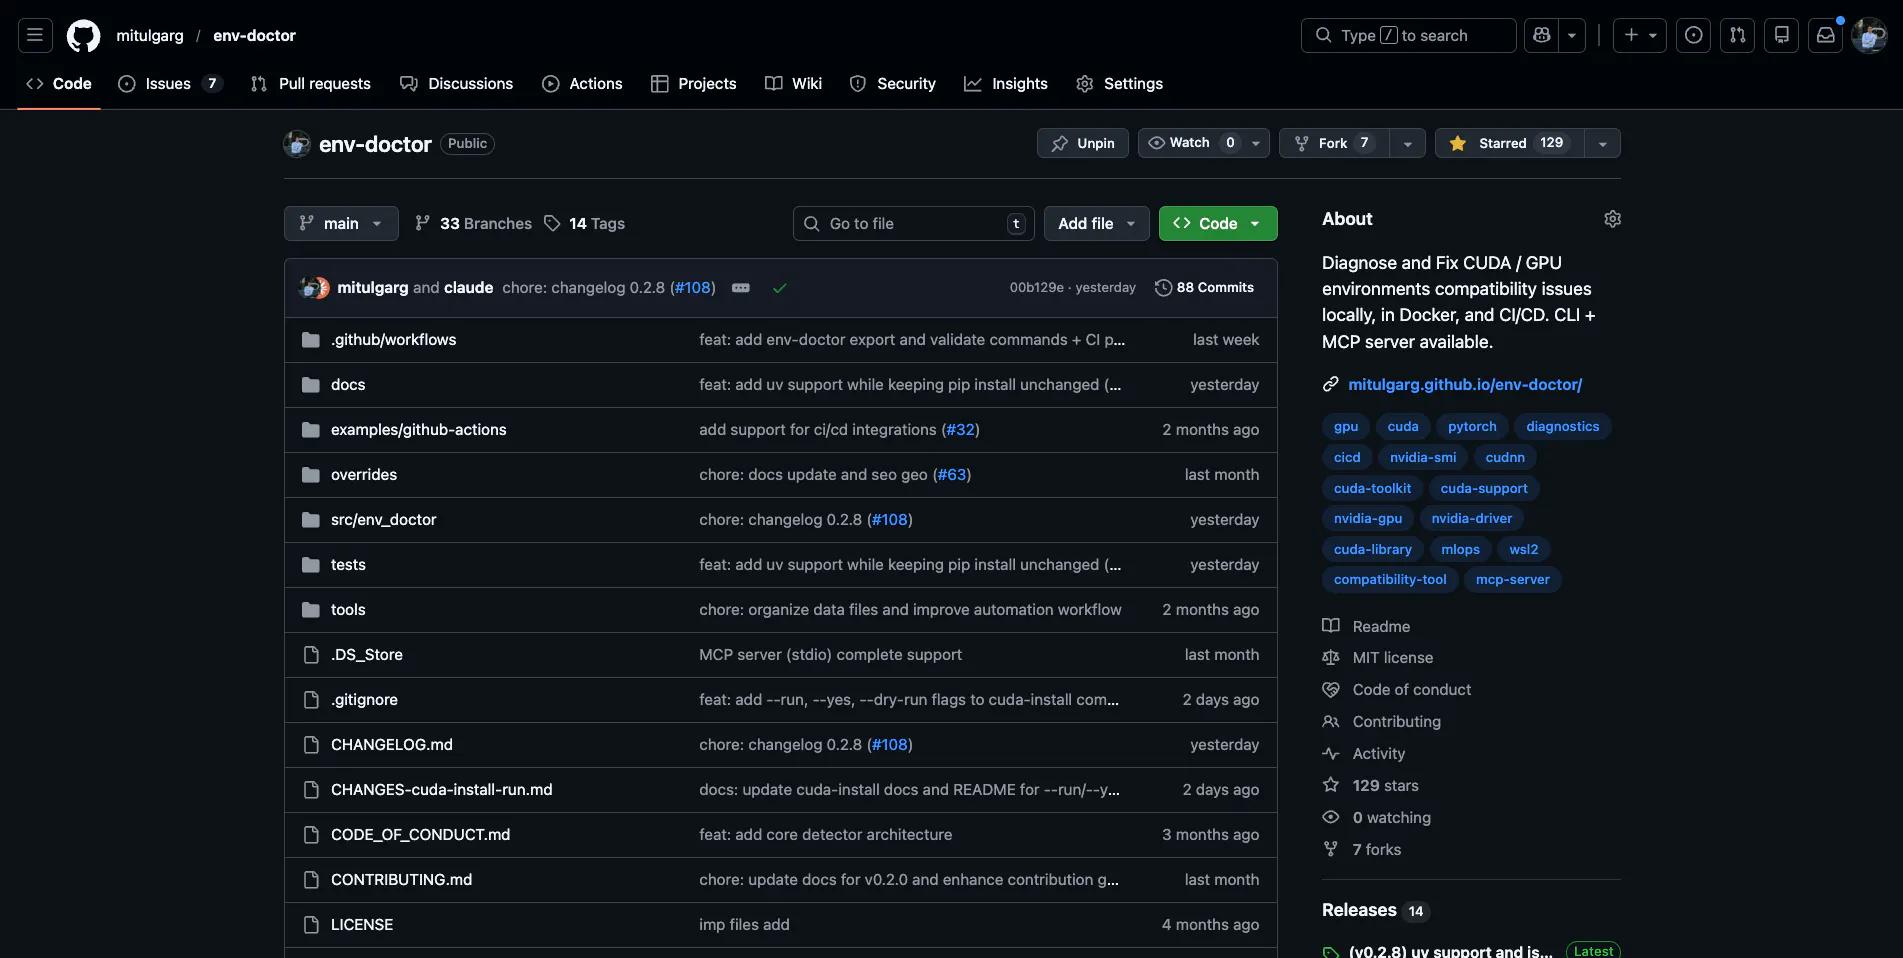View the green check status of latest commit
The width and height of the screenshot is (1903, 958).
click(780, 288)
